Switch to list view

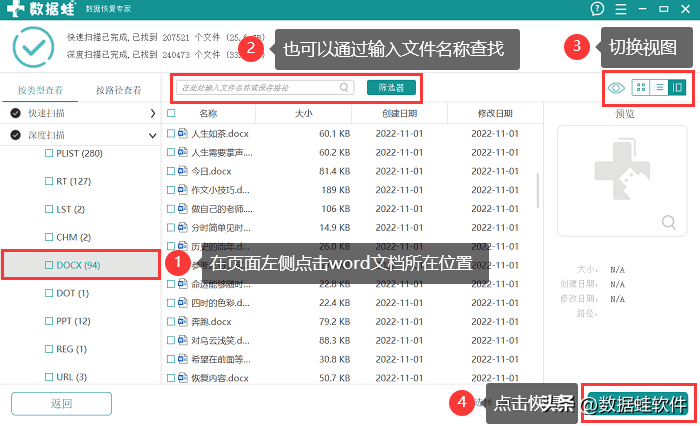(658, 88)
